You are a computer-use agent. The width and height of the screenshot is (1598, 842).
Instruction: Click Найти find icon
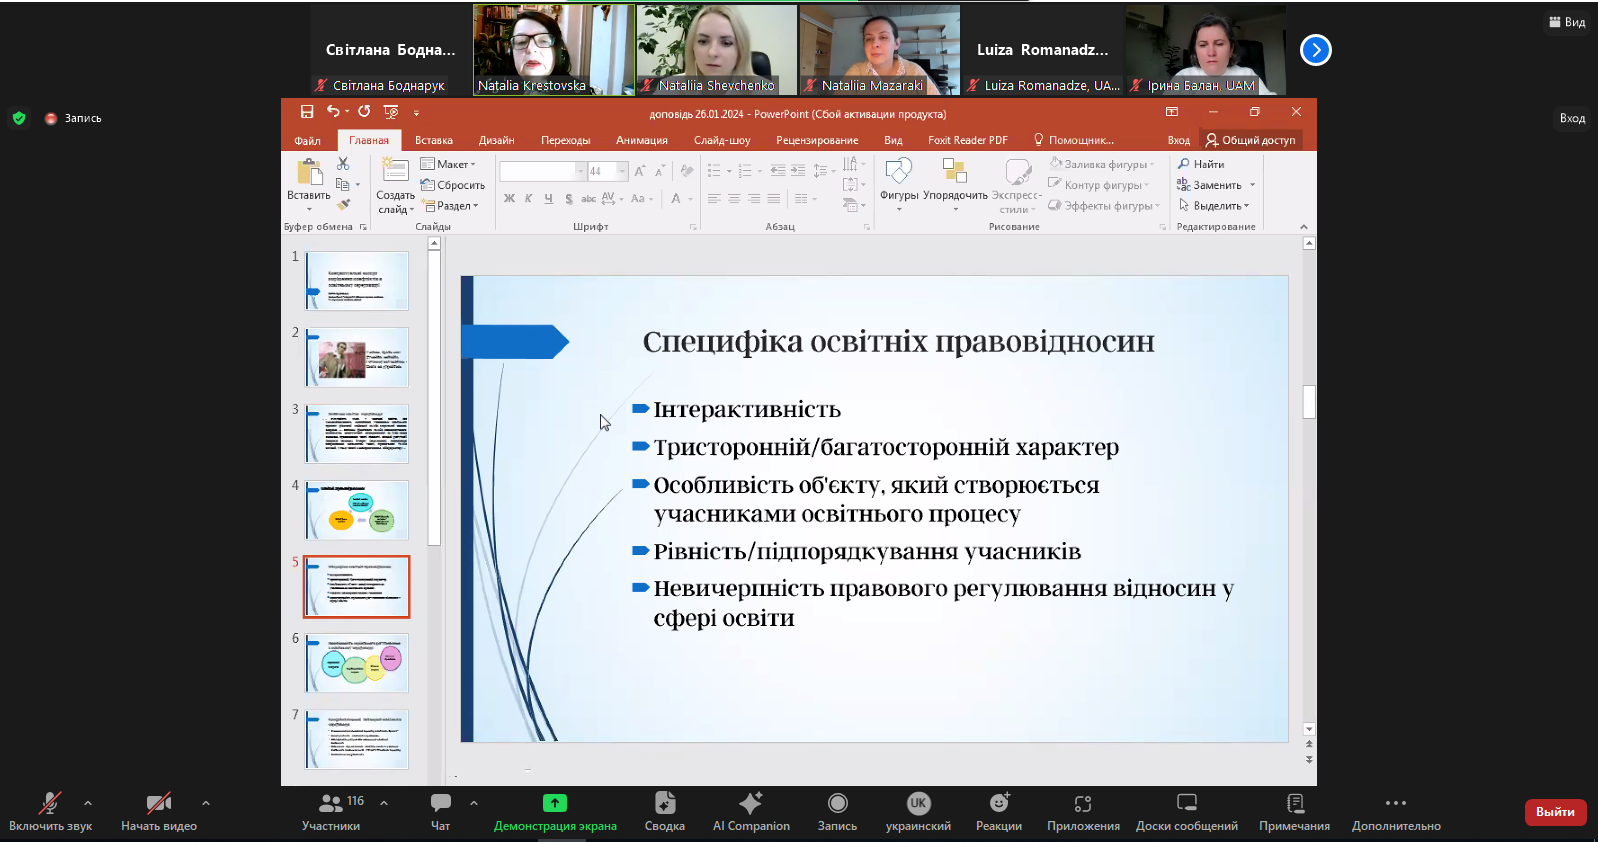pyautogui.click(x=1184, y=164)
